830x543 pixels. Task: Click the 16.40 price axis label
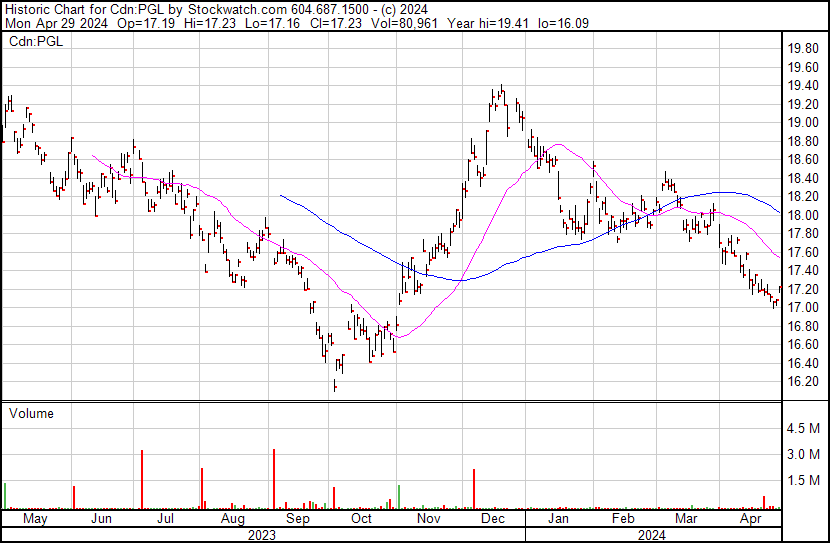pos(803,363)
